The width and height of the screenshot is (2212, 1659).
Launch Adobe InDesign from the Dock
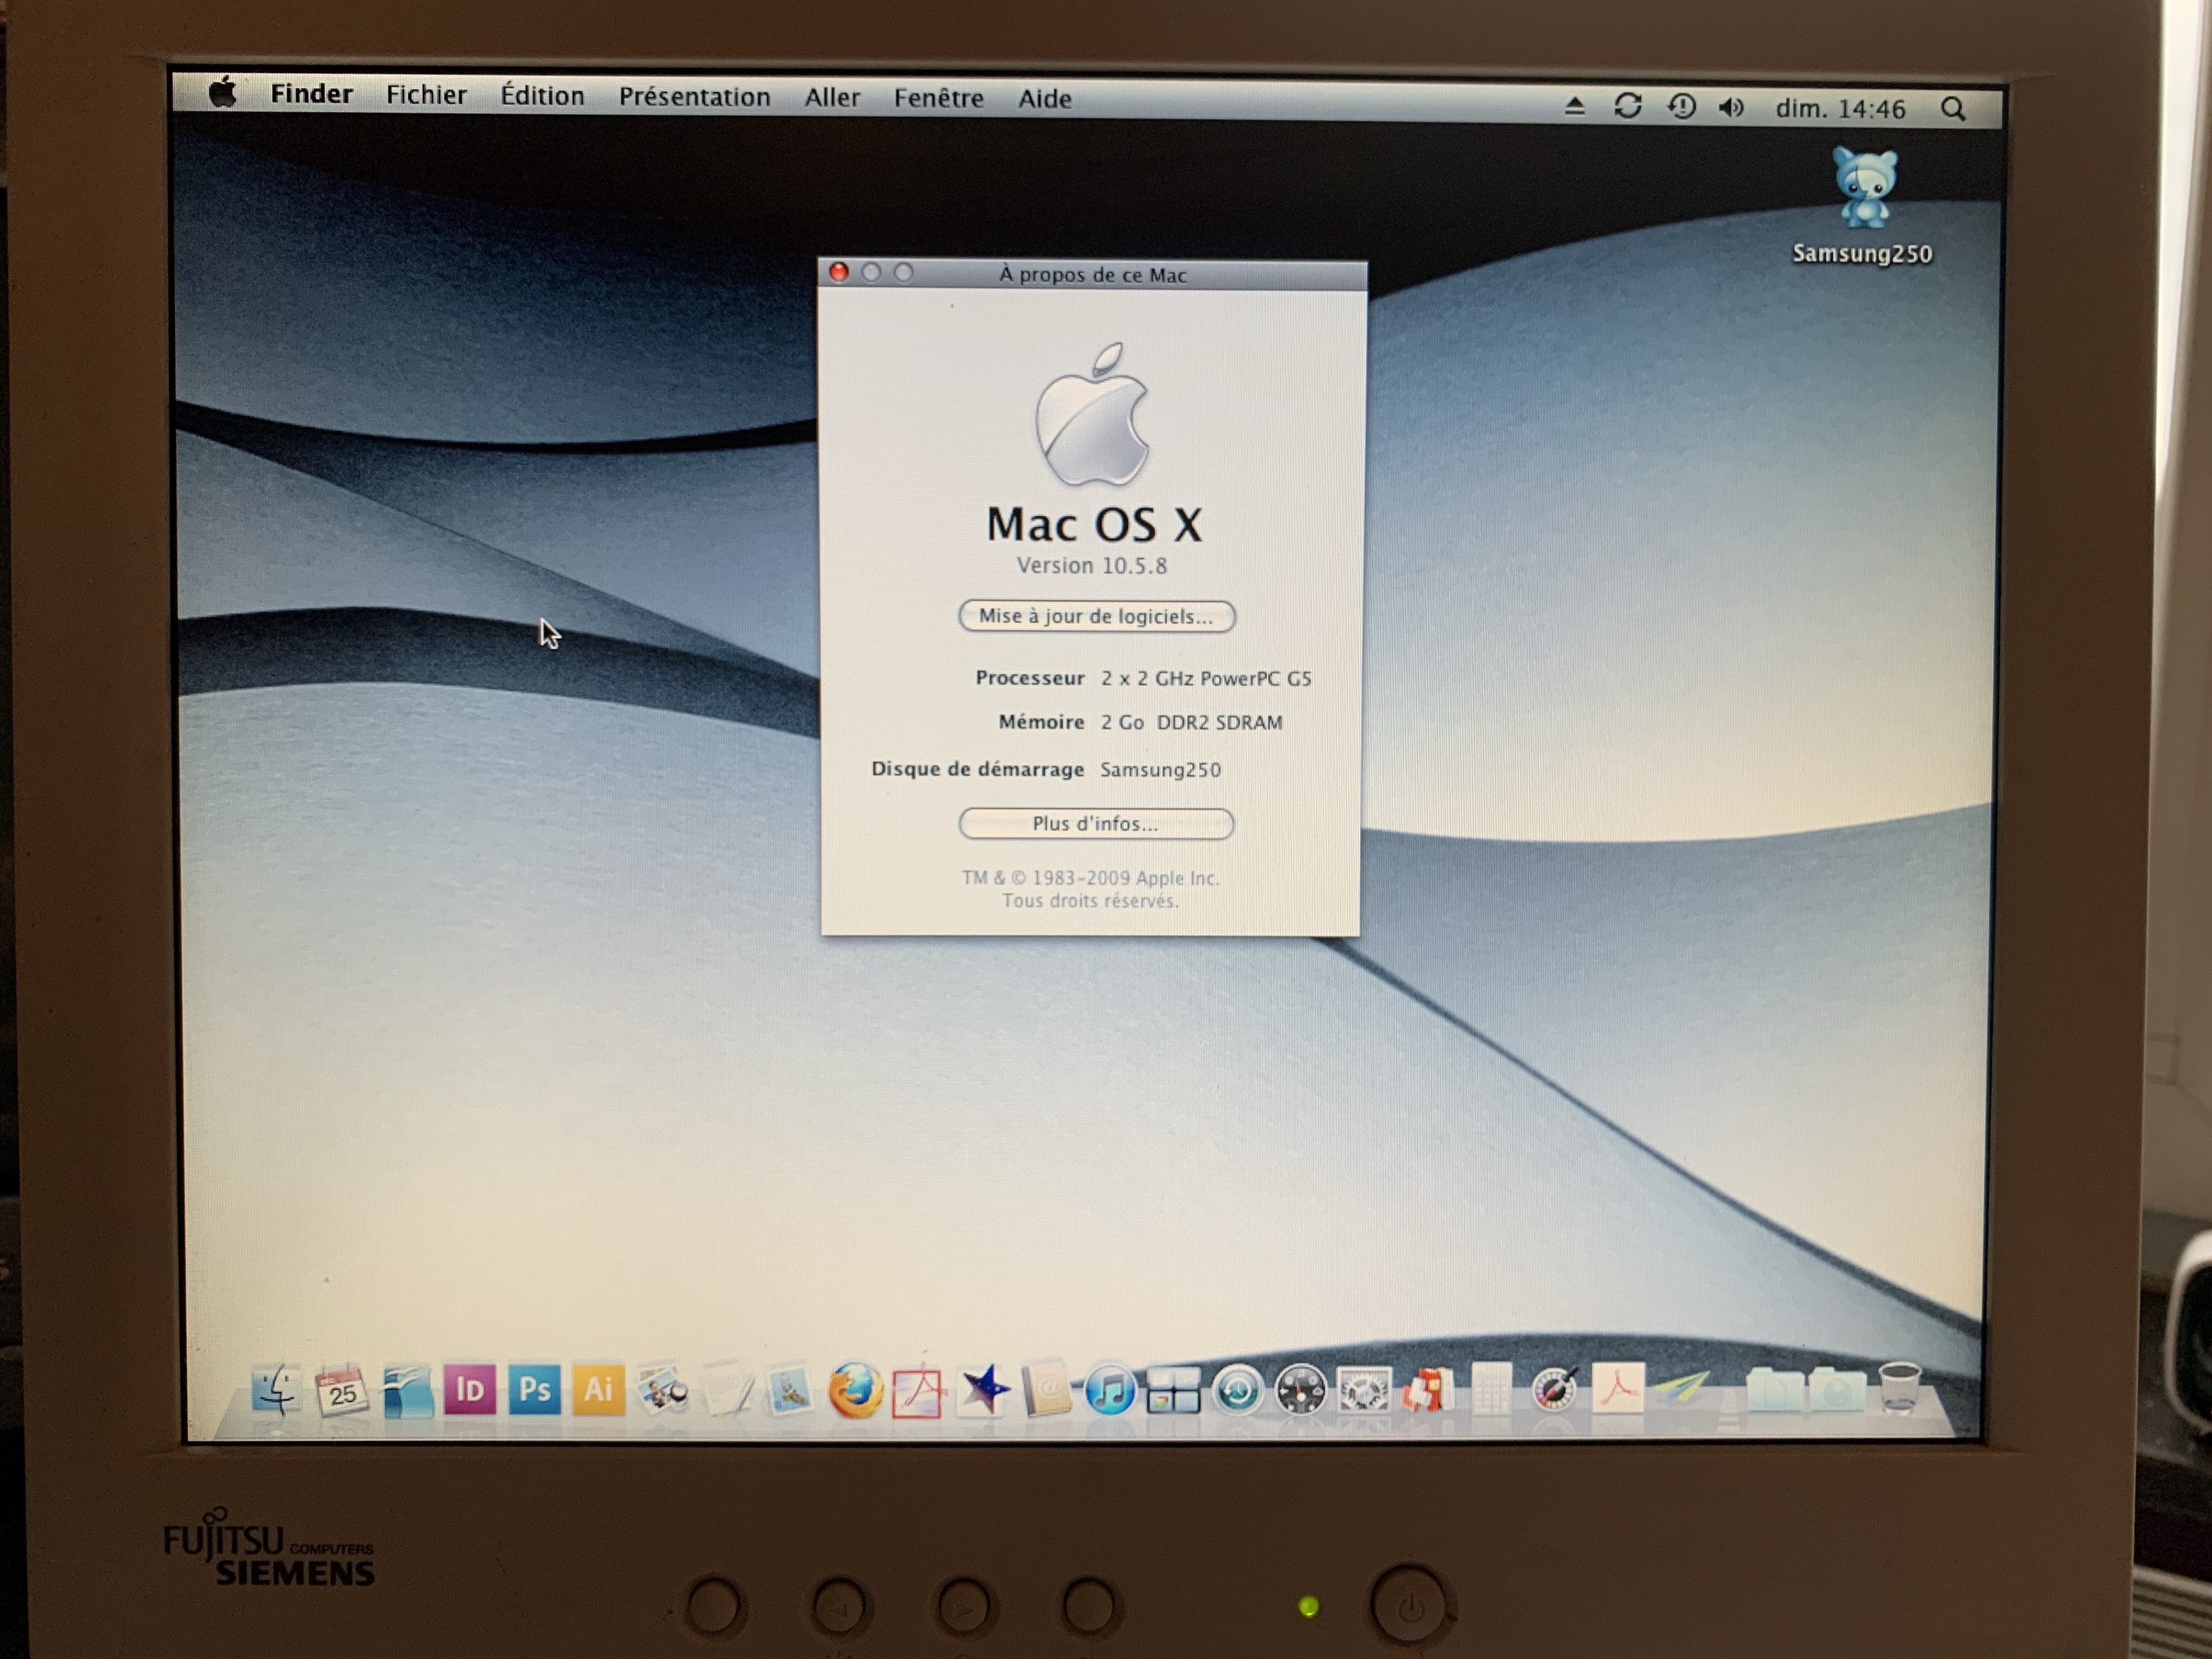coord(470,1390)
